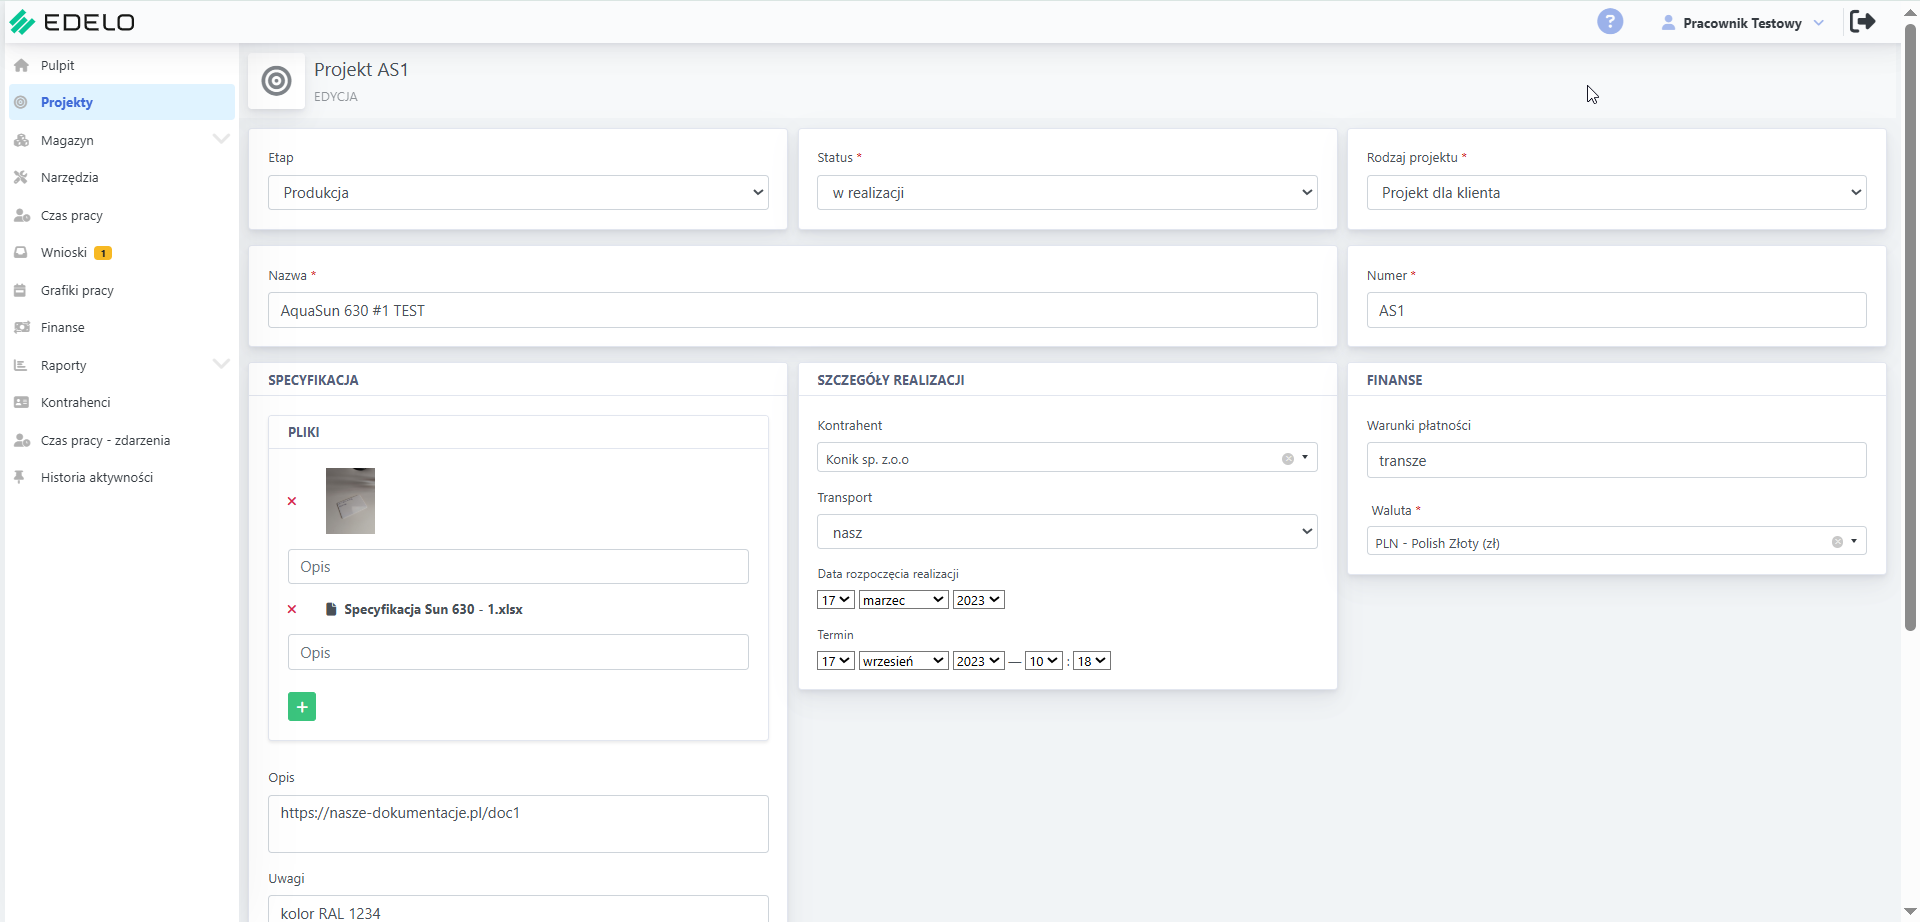
Task: Clear the PLN currency selection
Action: tap(1837, 542)
